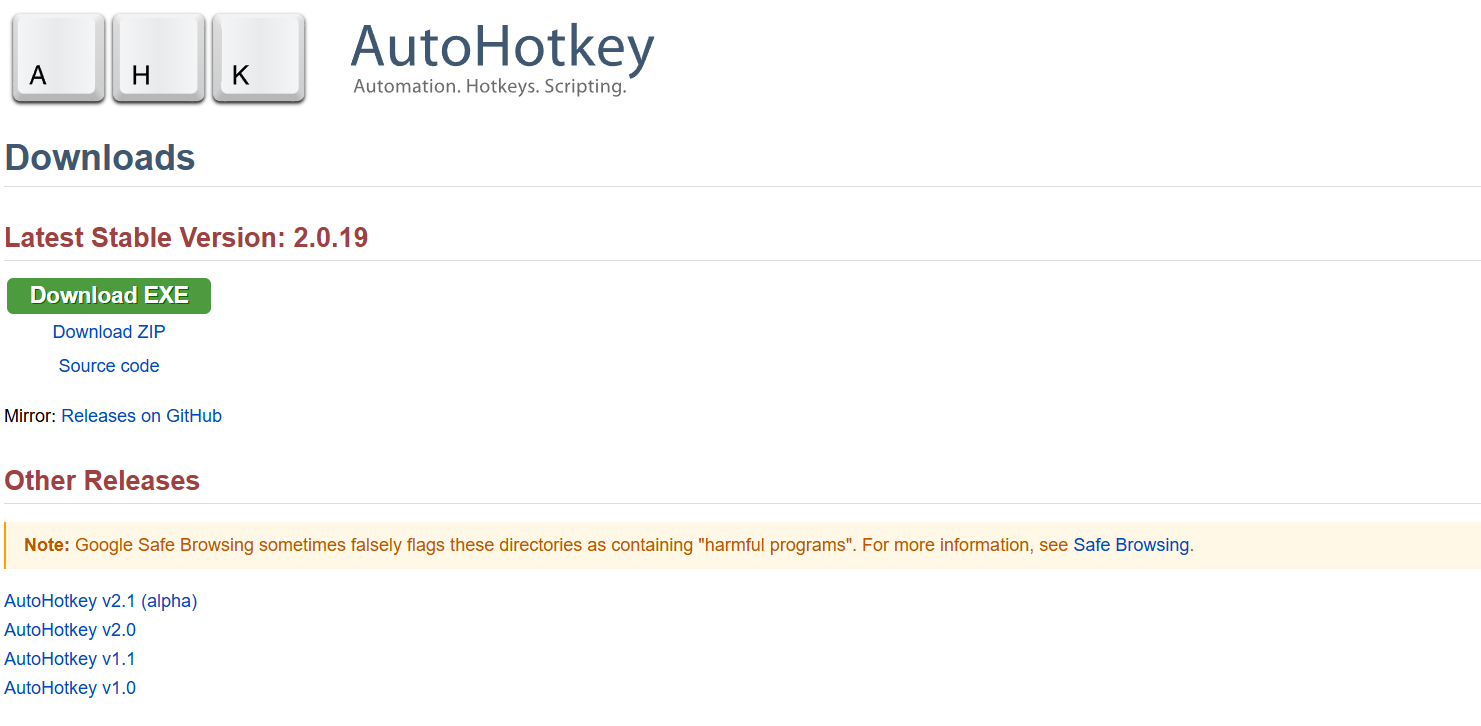Open AutoHotkey v1.1 releases
Viewport: 1481px width, 726px height.
coord(69,658)
